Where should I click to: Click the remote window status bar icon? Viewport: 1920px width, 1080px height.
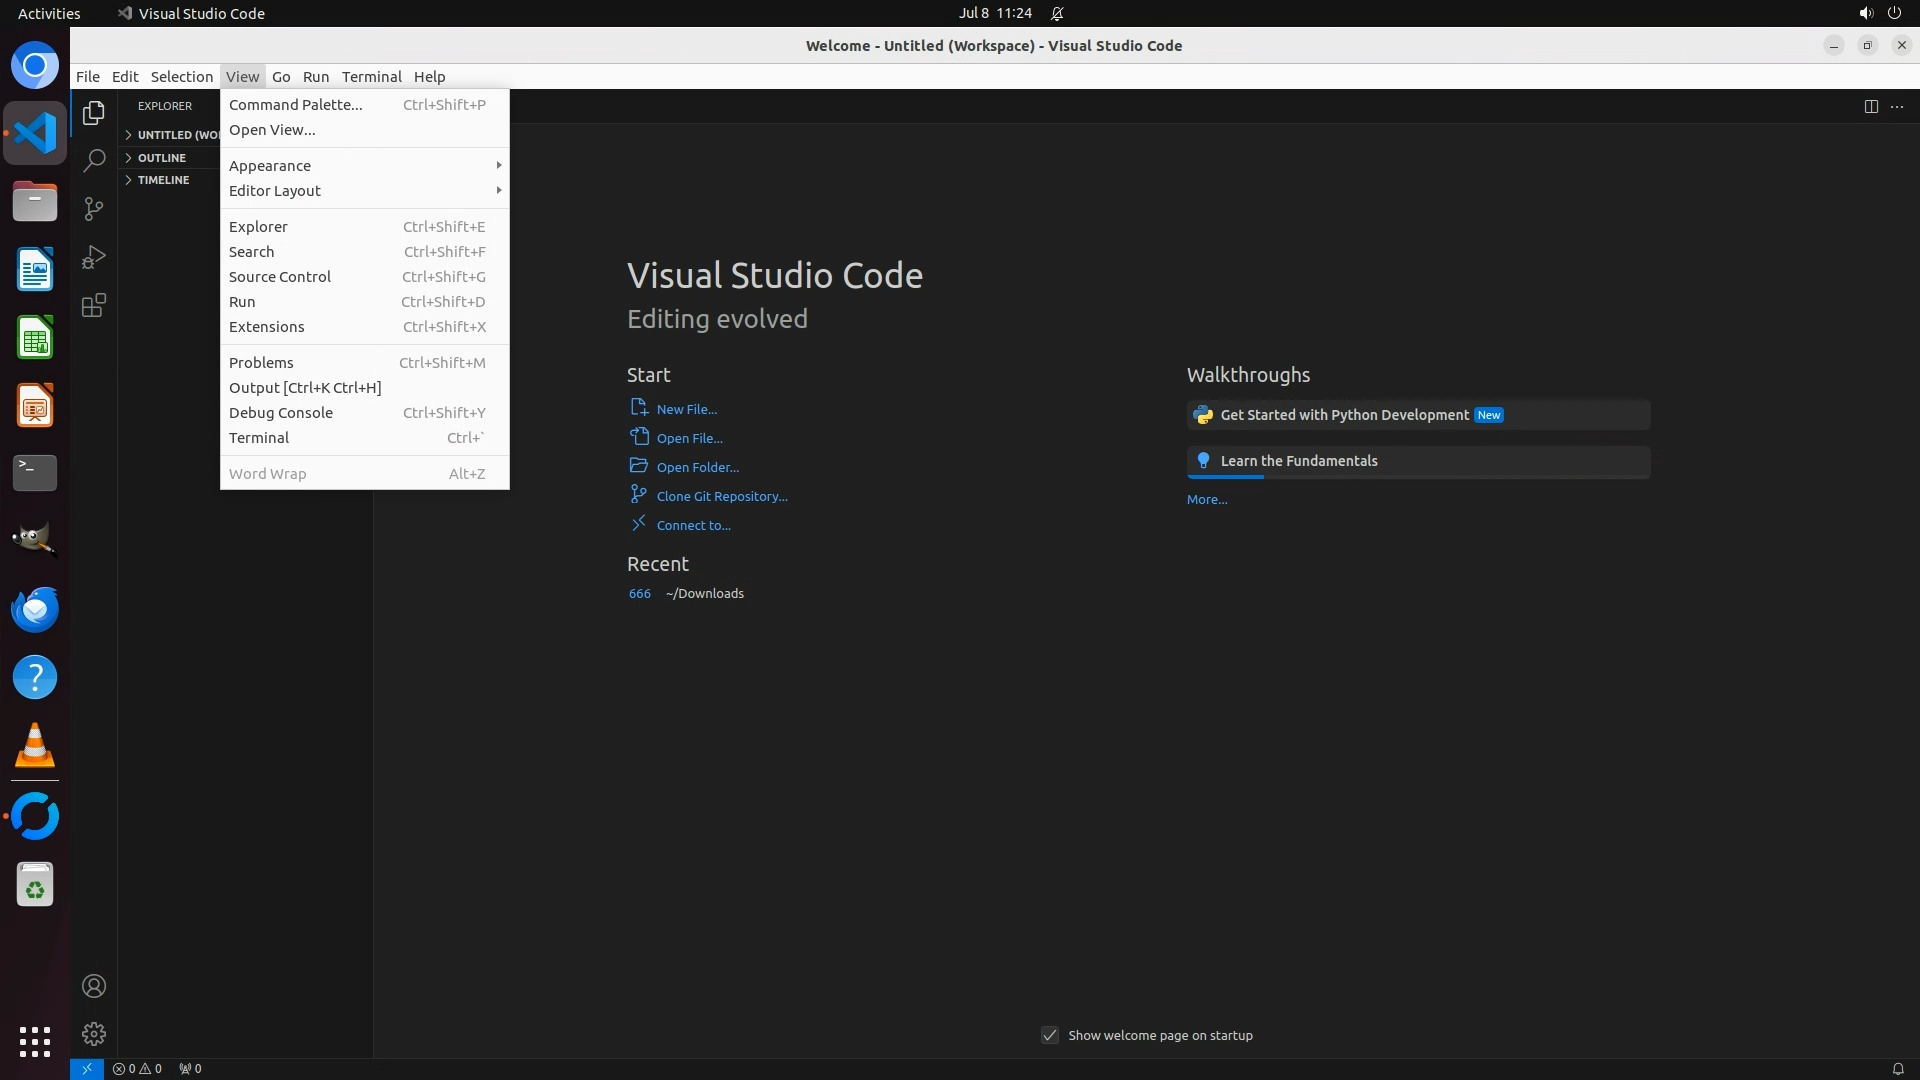point(87,1068)
